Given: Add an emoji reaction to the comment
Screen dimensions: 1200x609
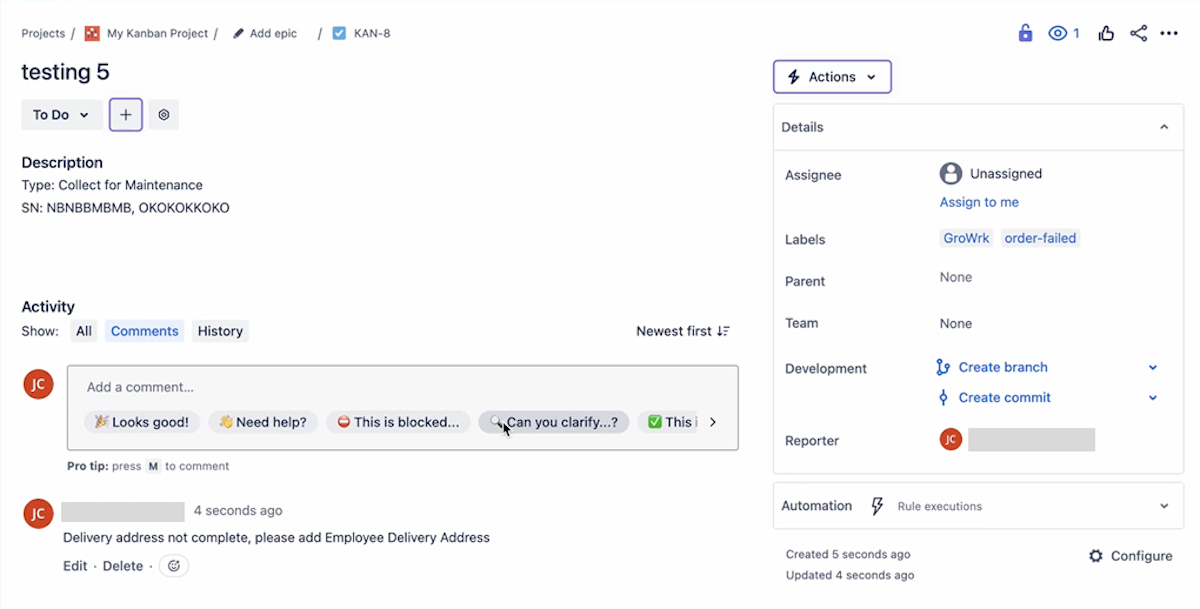Looking at the screenshot, I should pyautogui.click(x=173, y=565).
